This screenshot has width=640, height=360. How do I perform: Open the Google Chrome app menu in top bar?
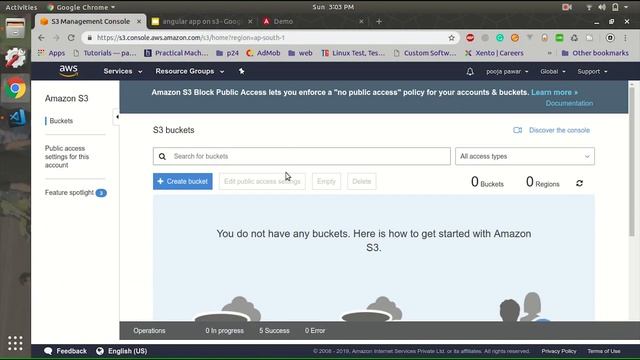coord(82,7)
